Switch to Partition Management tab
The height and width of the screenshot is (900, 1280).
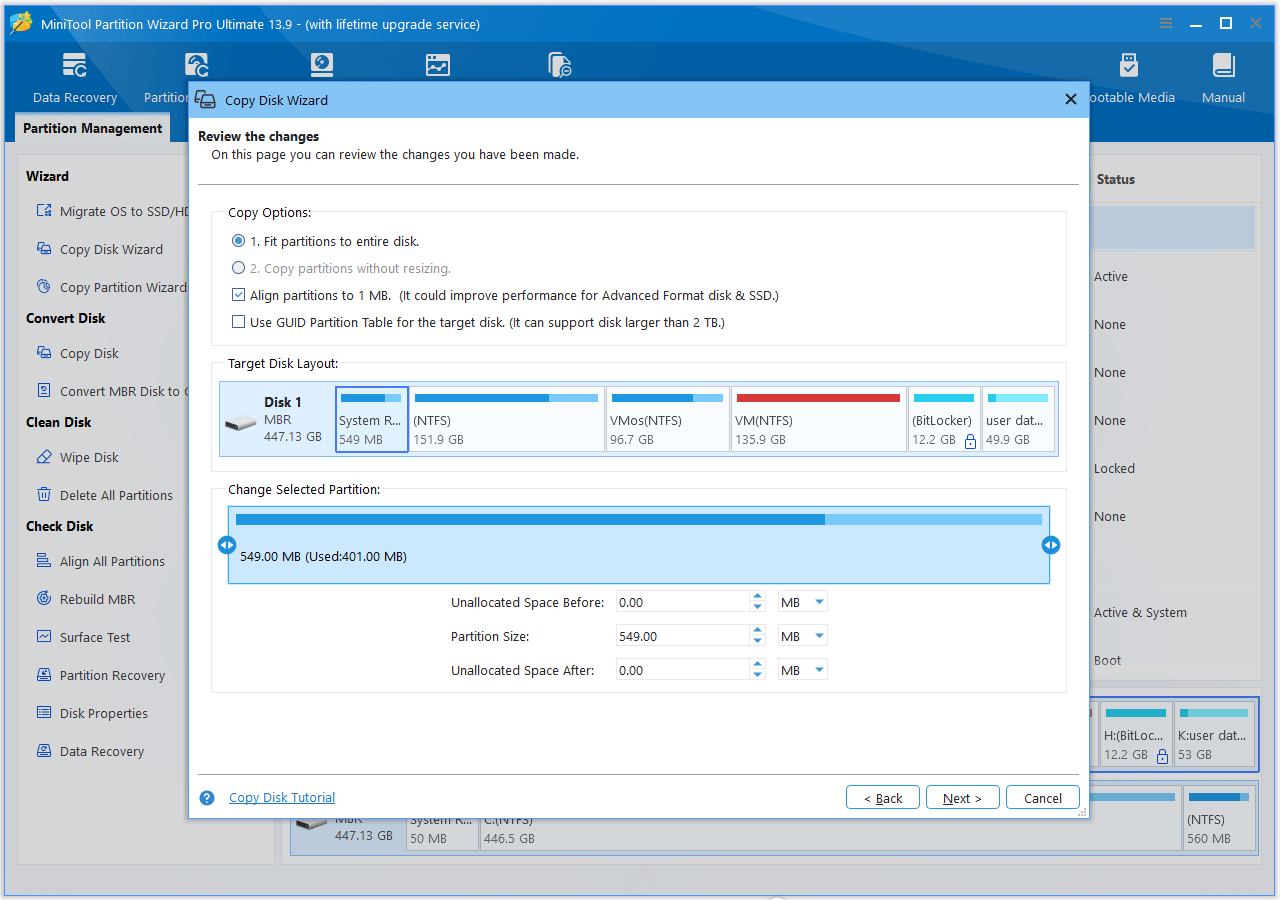coord(93,128)
